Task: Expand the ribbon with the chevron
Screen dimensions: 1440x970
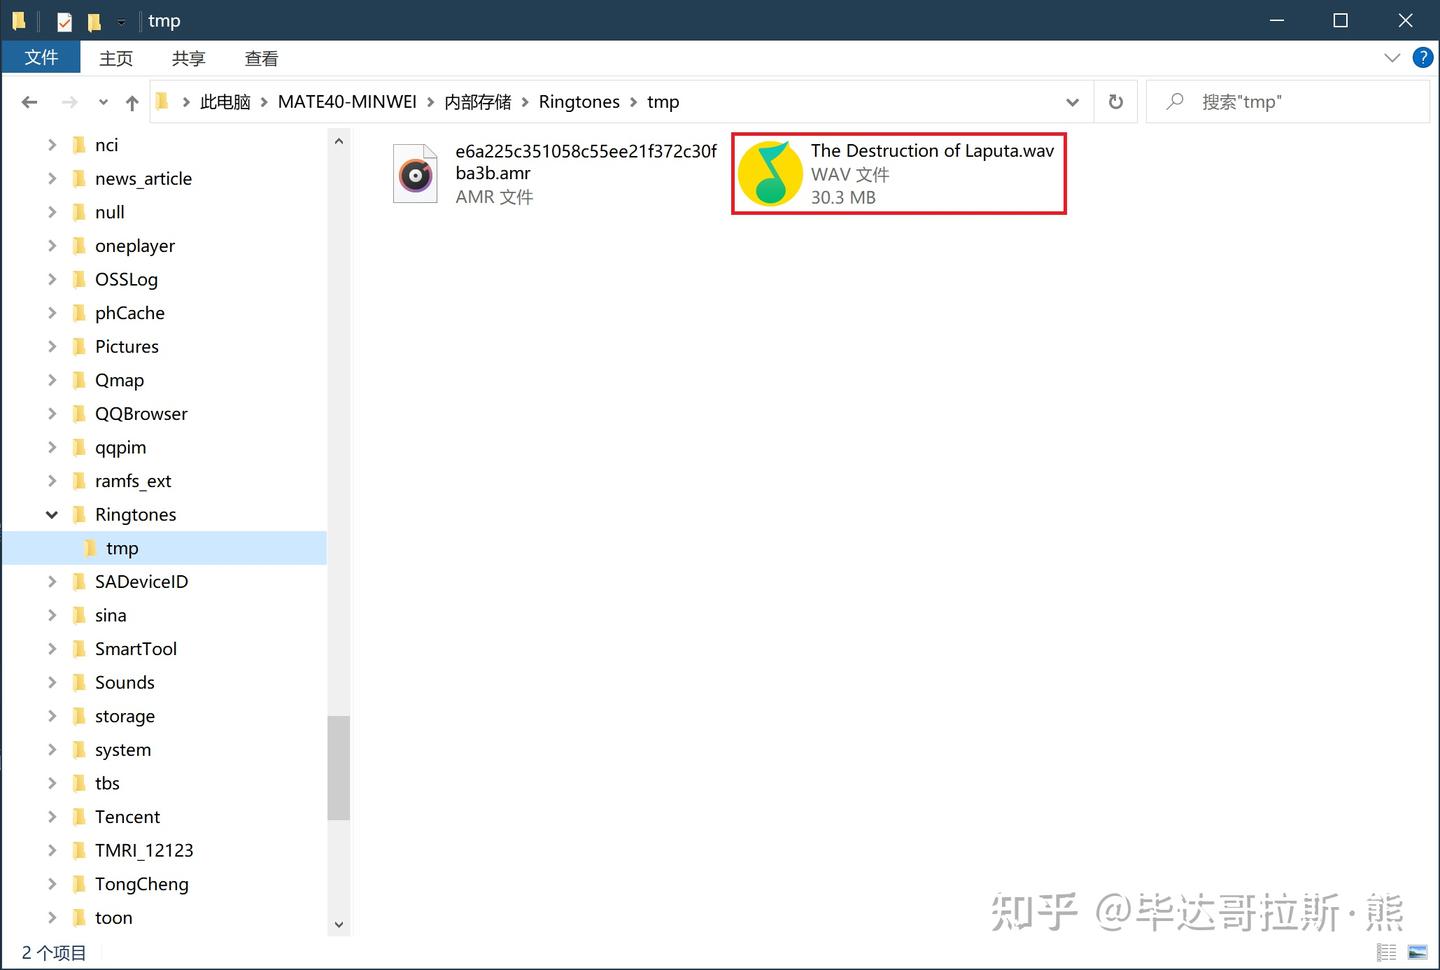Action: pos(1391,58)
